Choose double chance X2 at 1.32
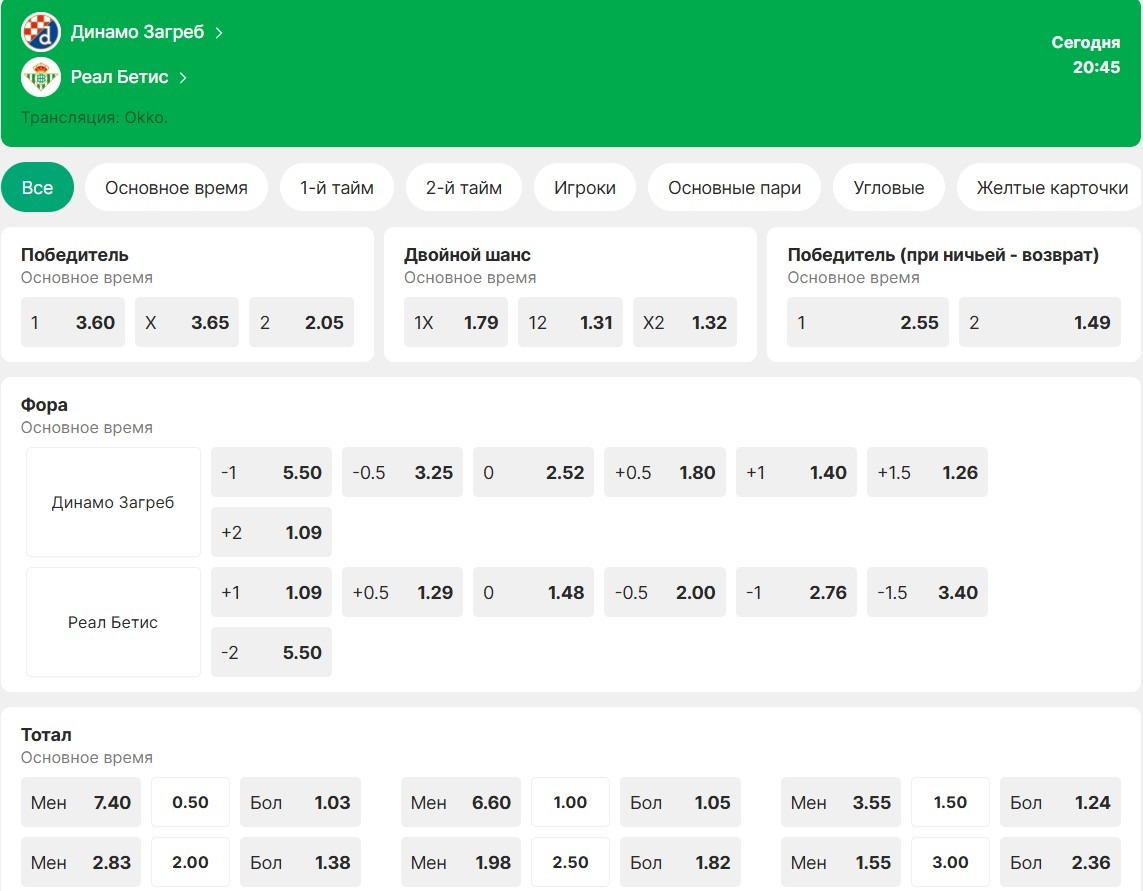Viewport: 1143px width, 891px height. point(685,323)
